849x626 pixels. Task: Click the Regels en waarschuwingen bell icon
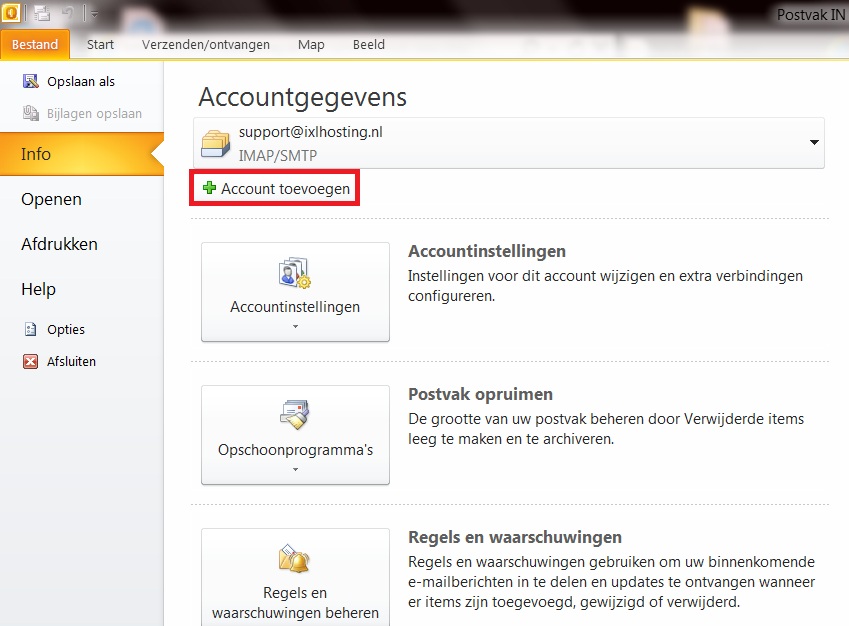pyautogui.click(x=294, y=558)
